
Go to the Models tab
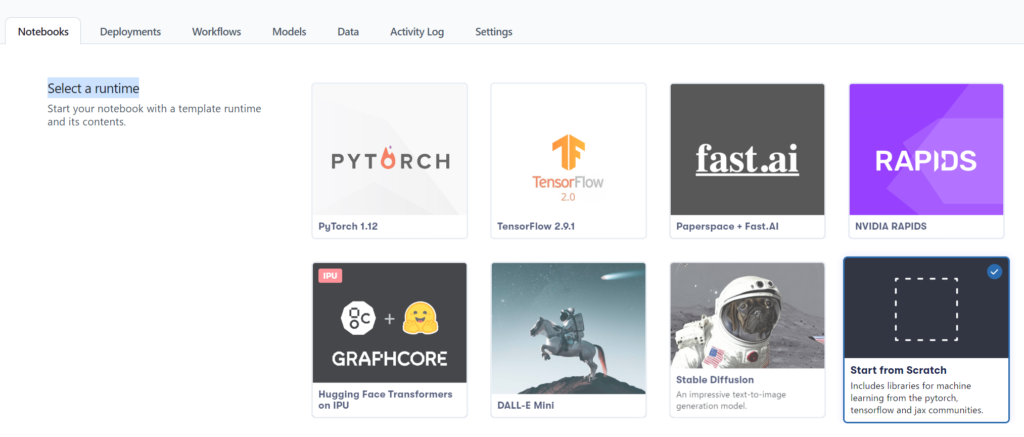289,31
